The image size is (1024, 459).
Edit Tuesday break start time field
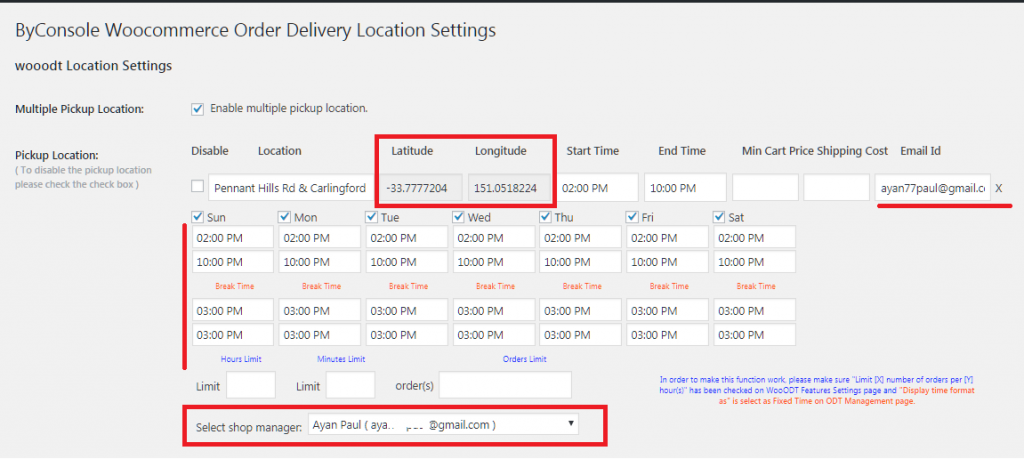pyautogui.click(x=406, y=310)
